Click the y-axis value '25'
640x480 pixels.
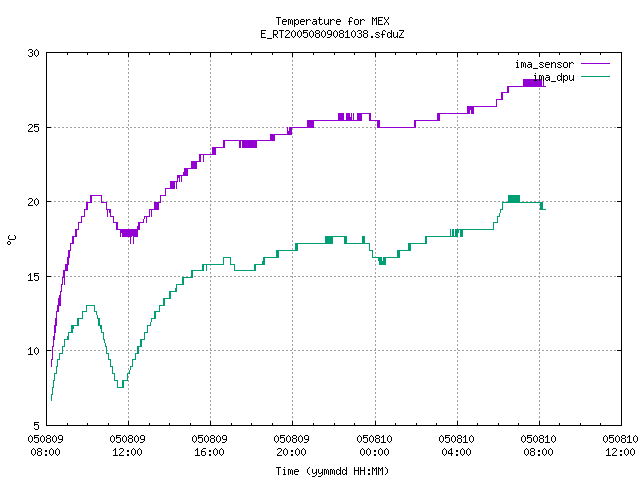click(33, 128)
